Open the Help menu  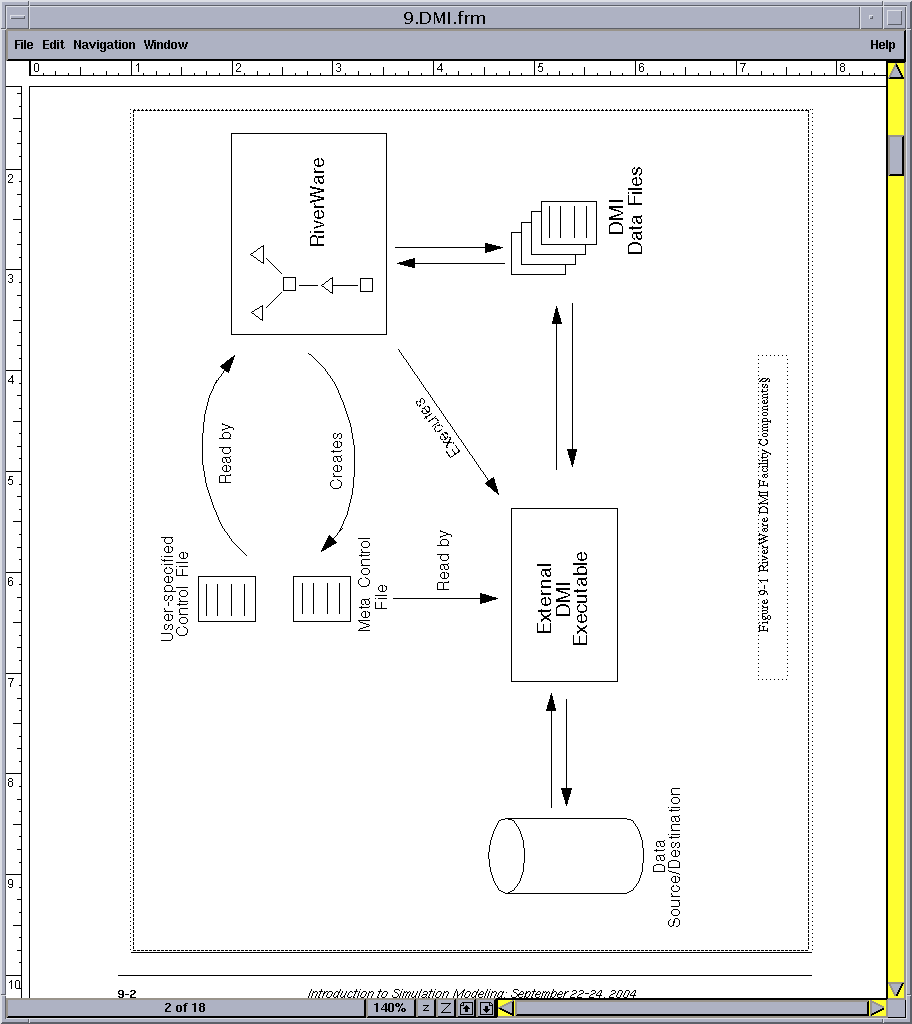(882, 44)
